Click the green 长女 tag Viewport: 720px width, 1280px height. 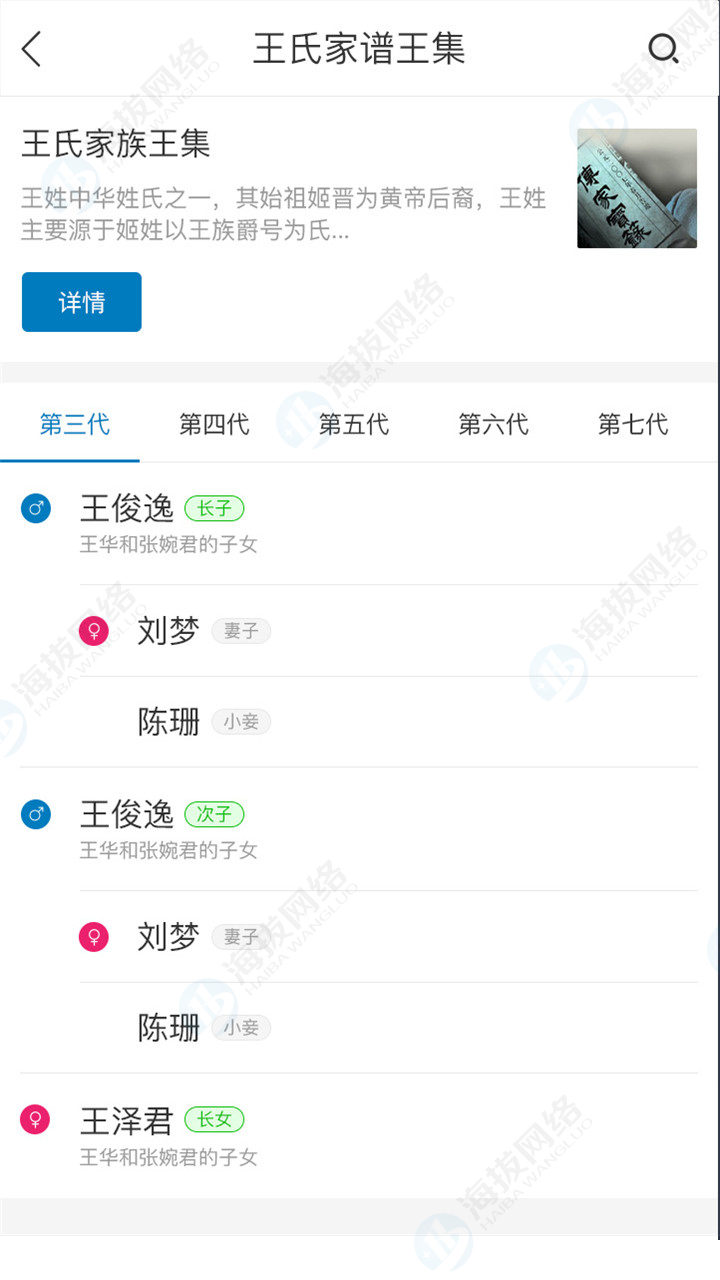point(214,1120)
